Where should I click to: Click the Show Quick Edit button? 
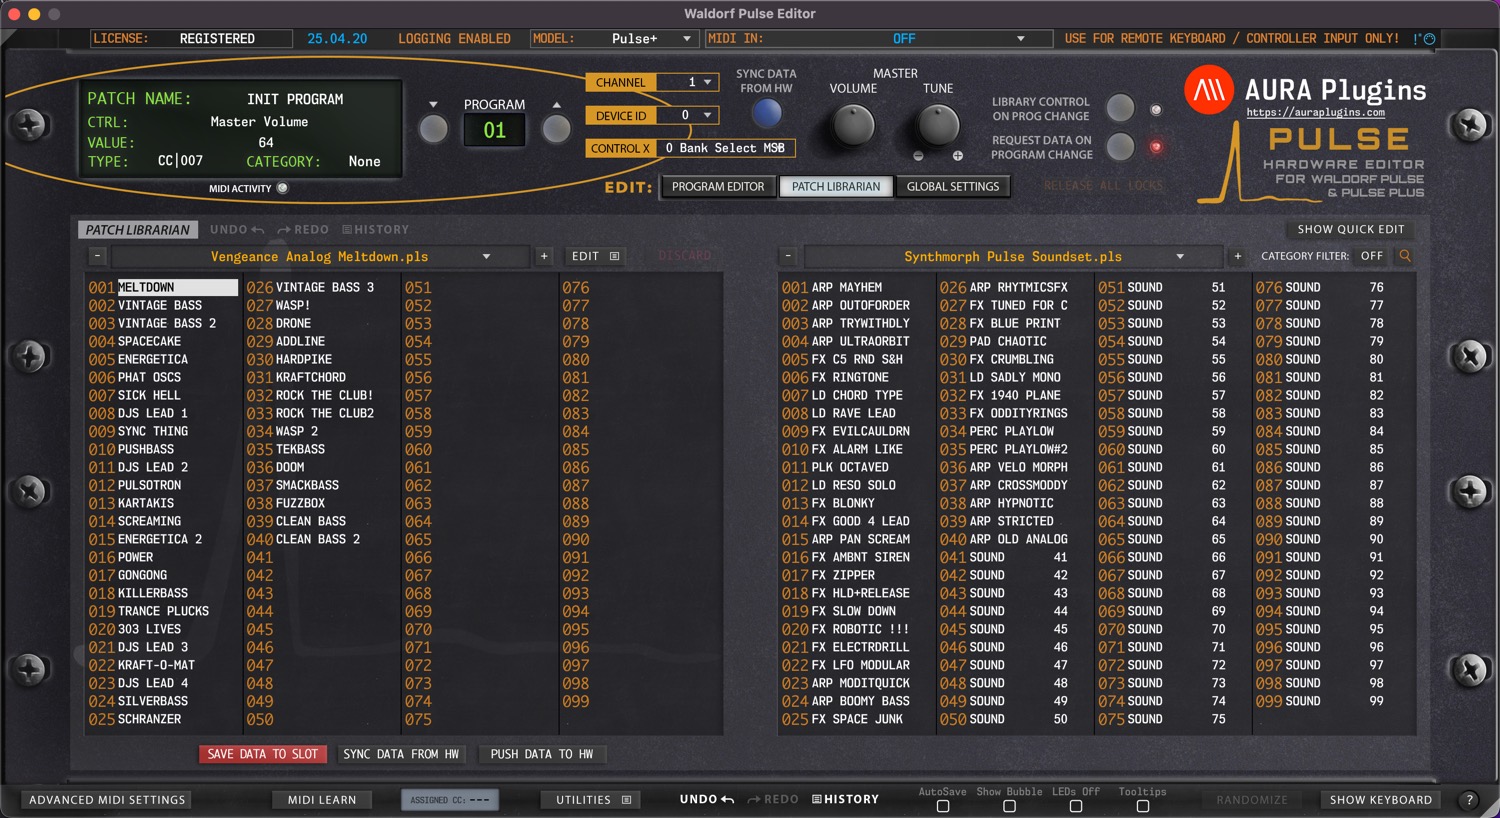[x=1351, y=230]
